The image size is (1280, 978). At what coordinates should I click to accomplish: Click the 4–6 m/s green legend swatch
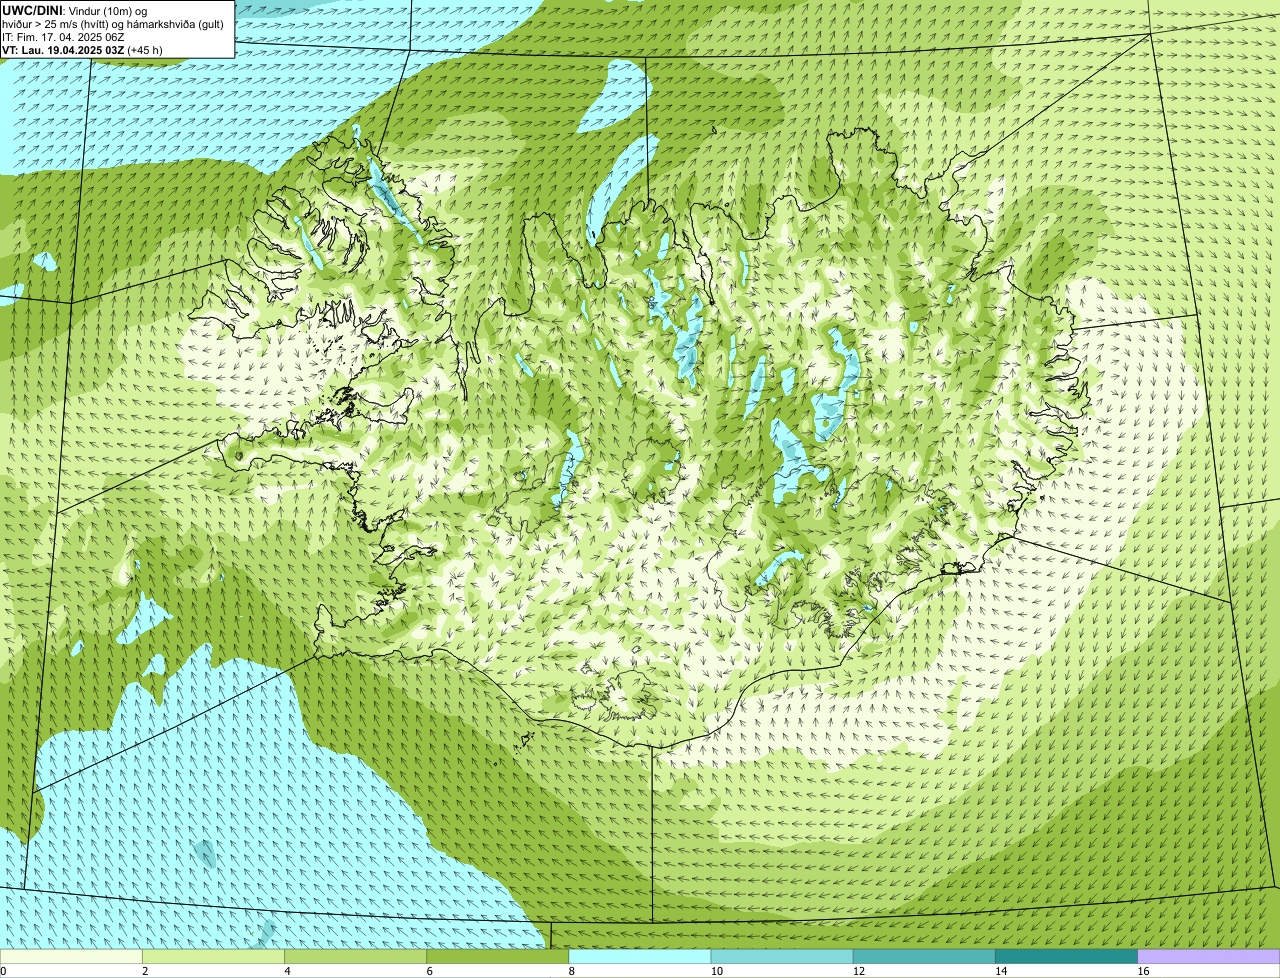(x=356, y=957)
